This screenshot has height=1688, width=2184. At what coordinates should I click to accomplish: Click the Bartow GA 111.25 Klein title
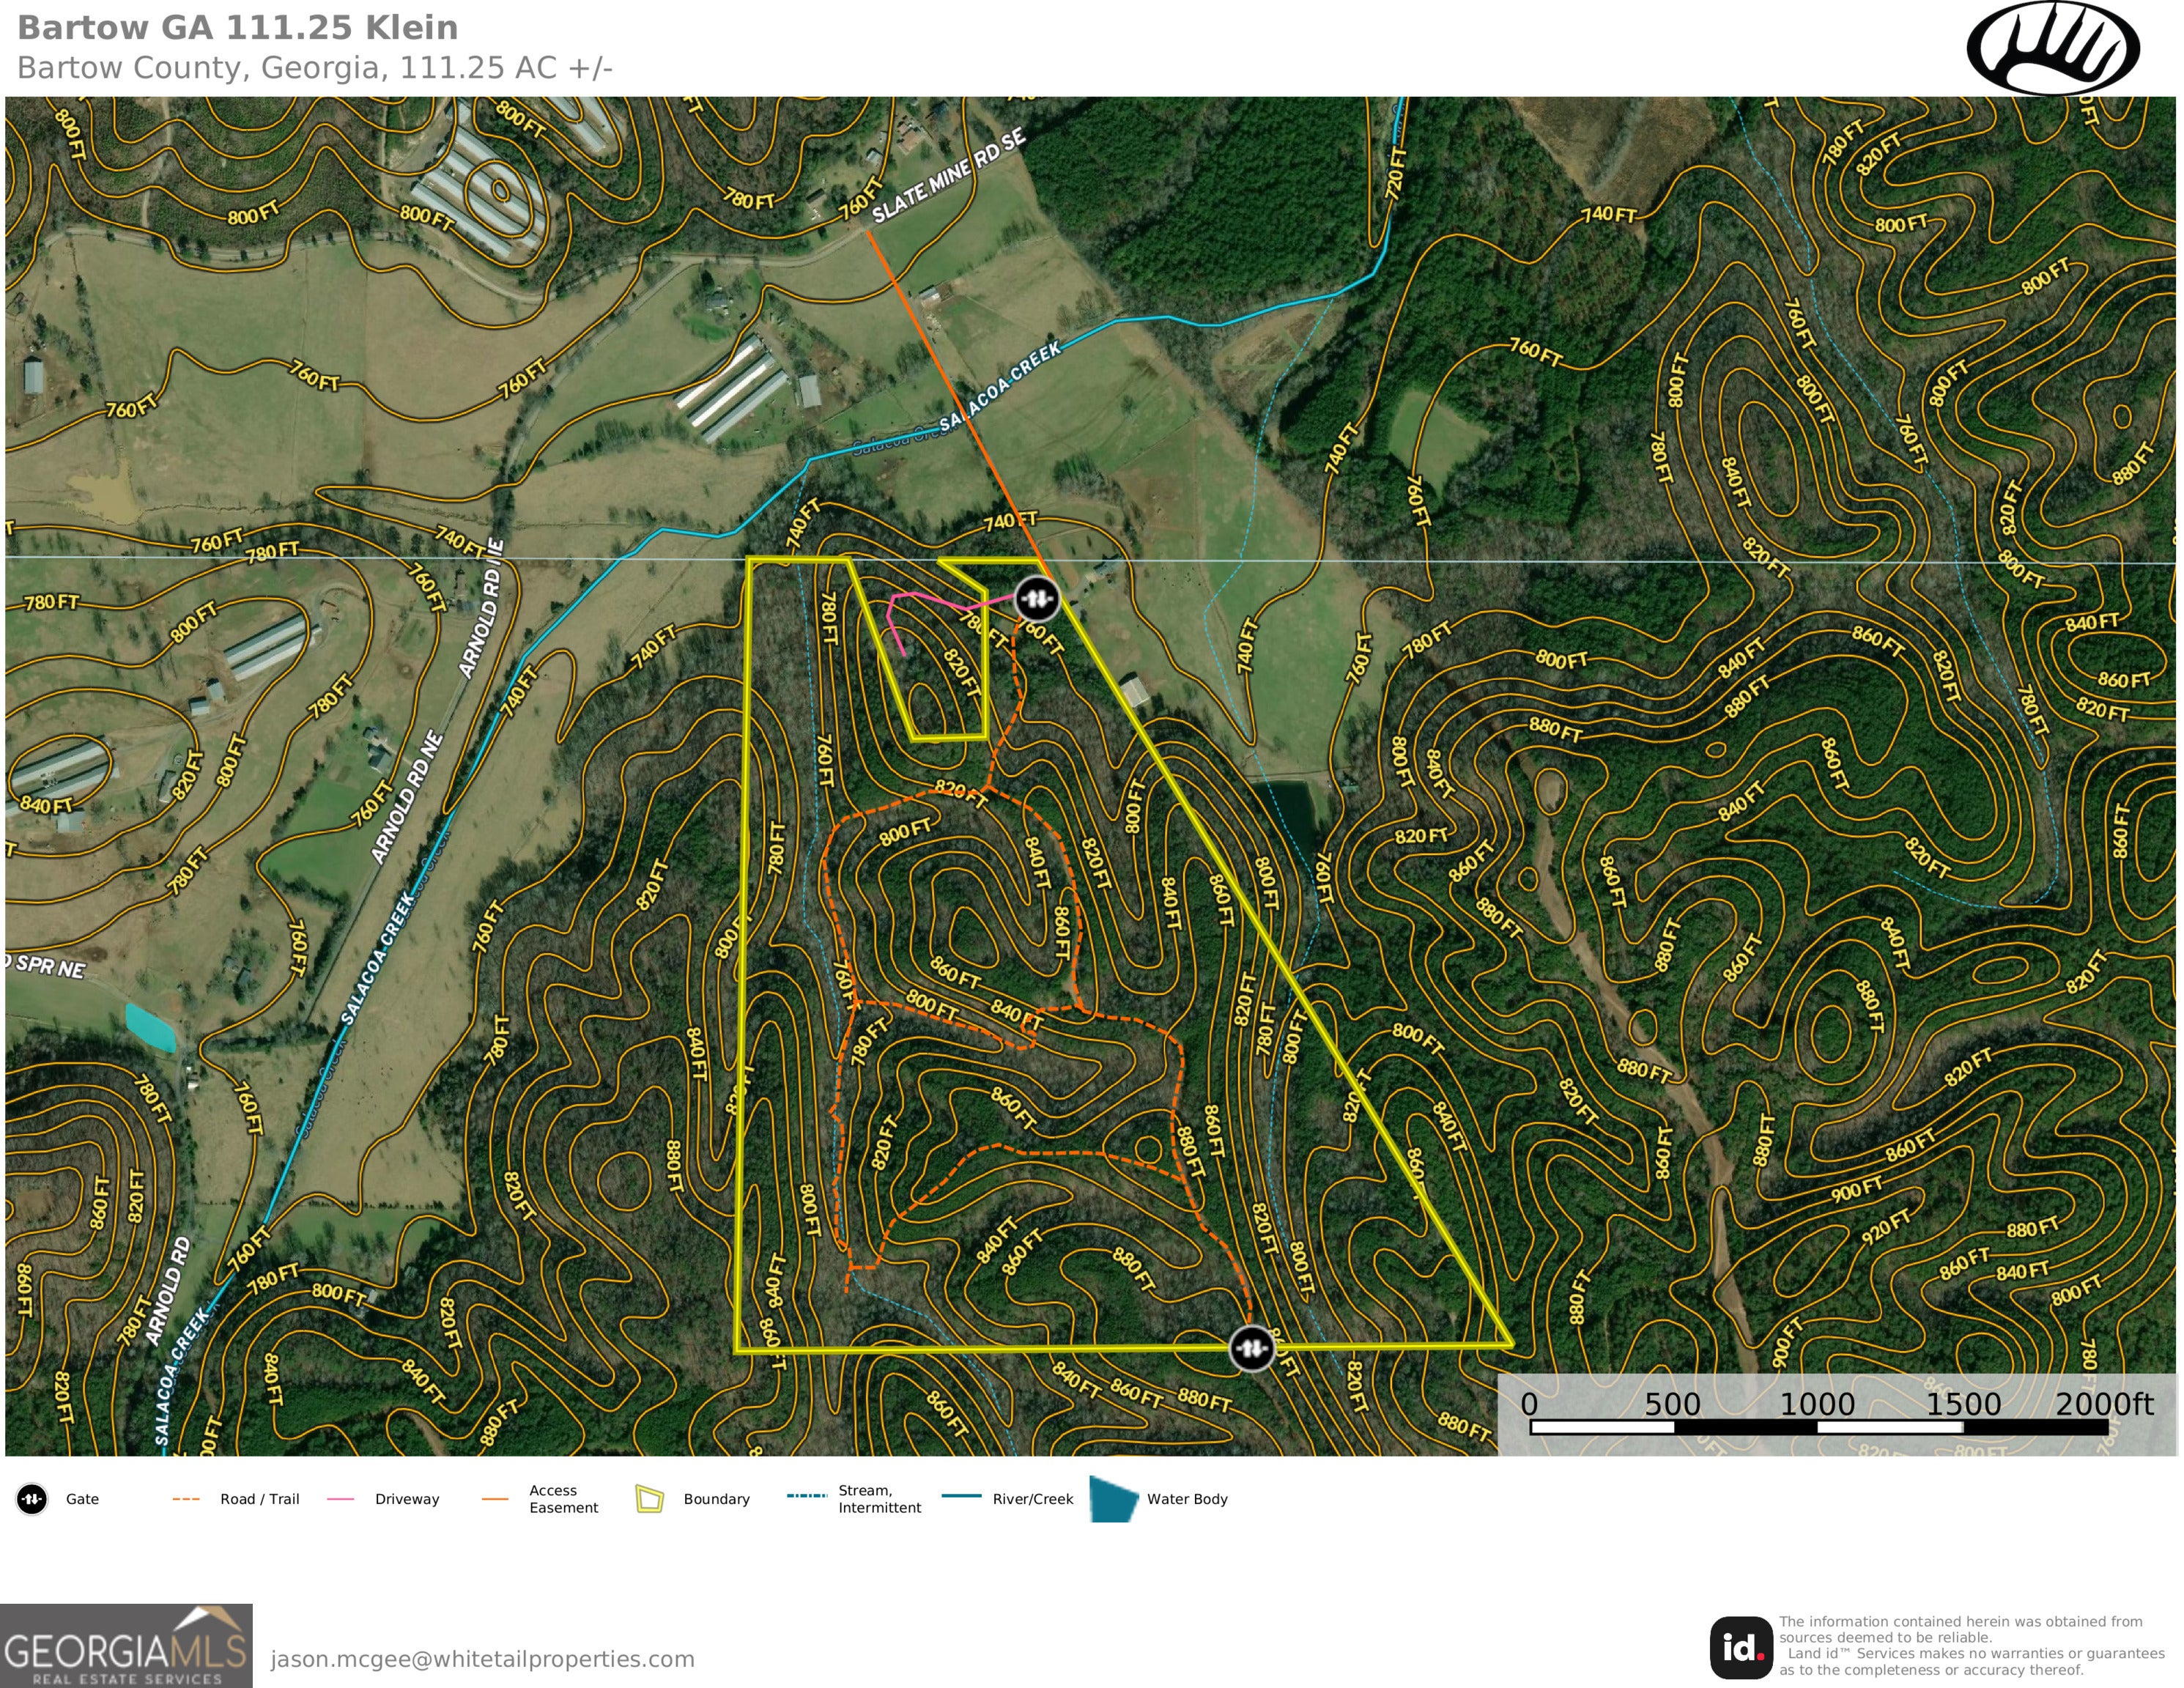(x=238, y=28)
